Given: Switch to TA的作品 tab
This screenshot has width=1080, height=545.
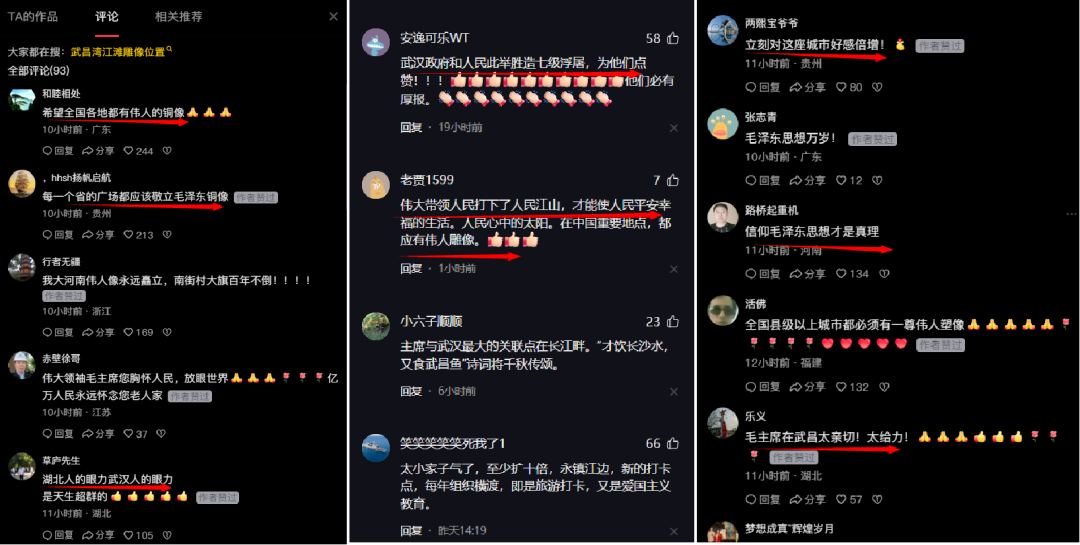Looking at the screenshot, I should click(x=33, y=17).
